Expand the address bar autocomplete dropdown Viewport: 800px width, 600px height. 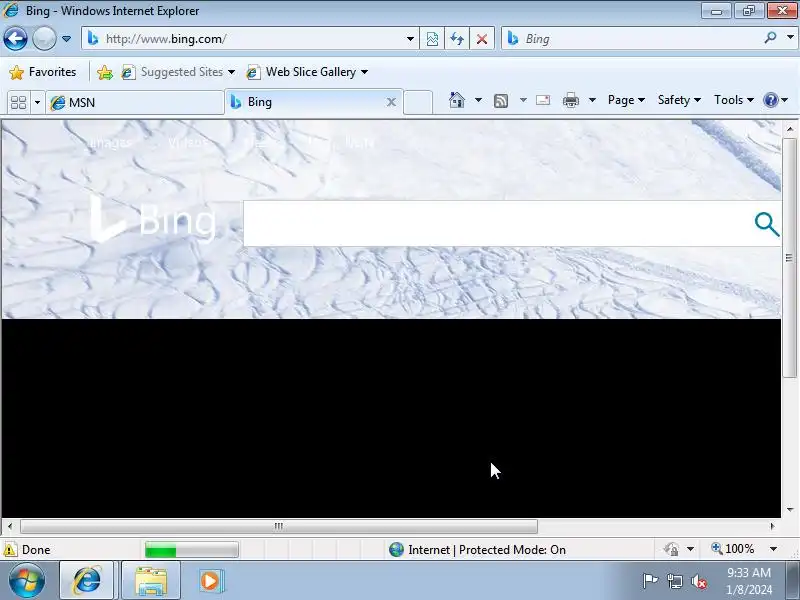410,39
